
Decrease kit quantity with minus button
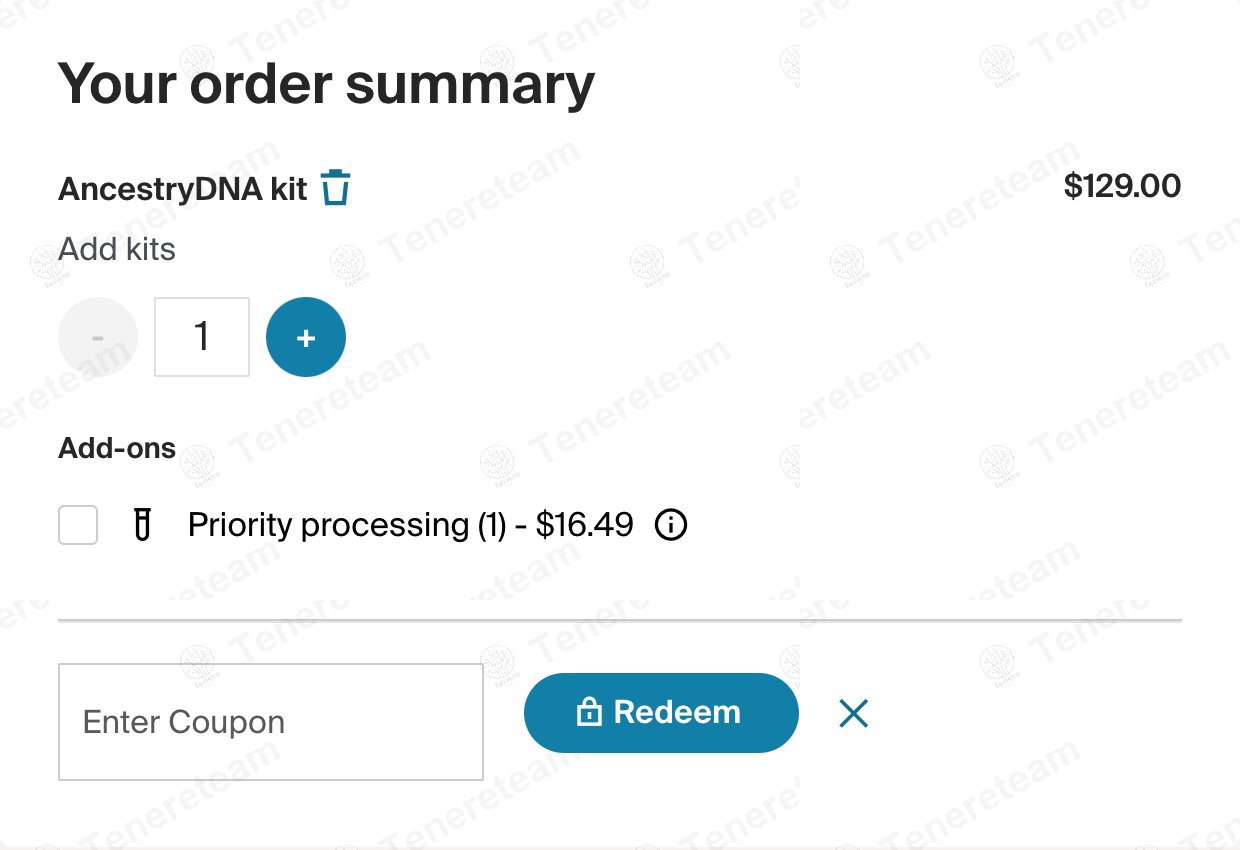coord(98,337)
